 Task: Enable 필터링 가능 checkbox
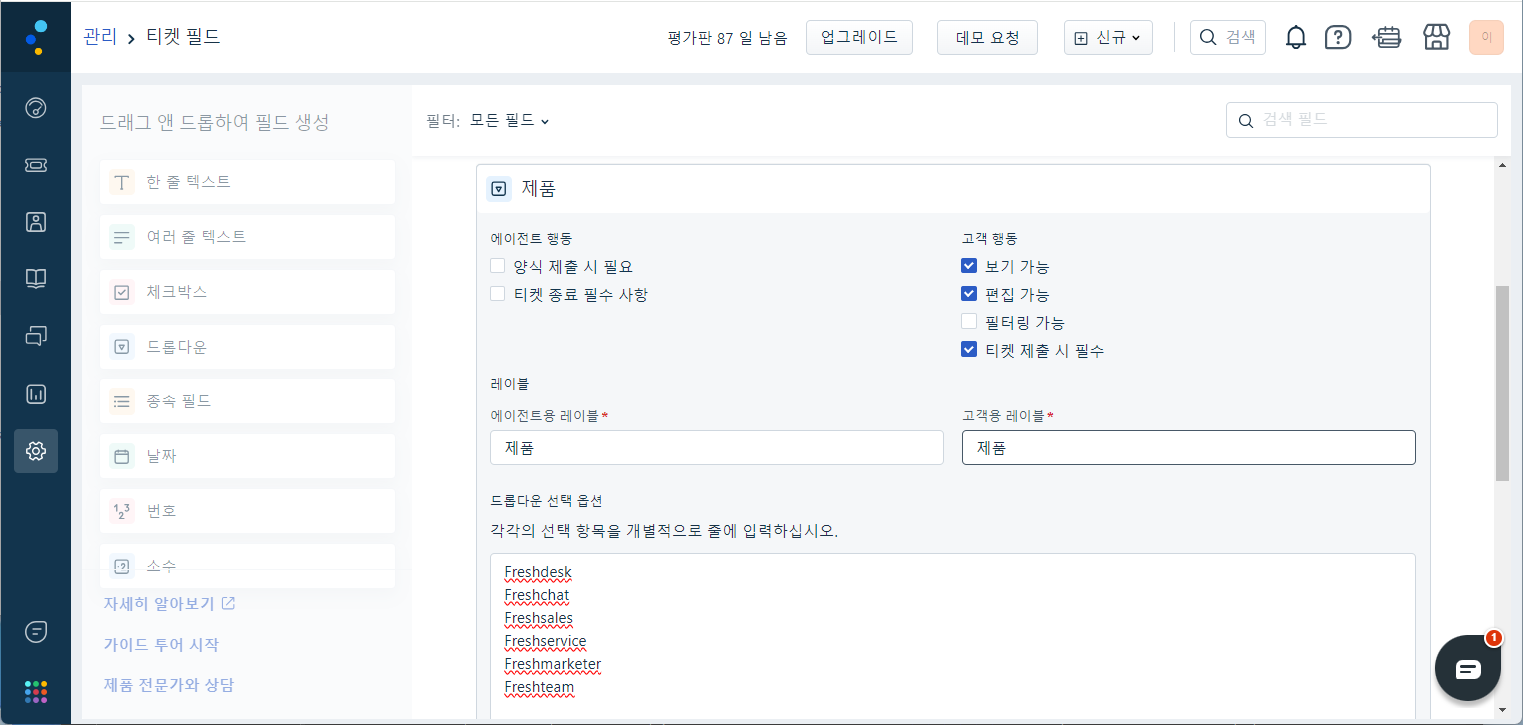pyautogui.click(x=968, y=322)
